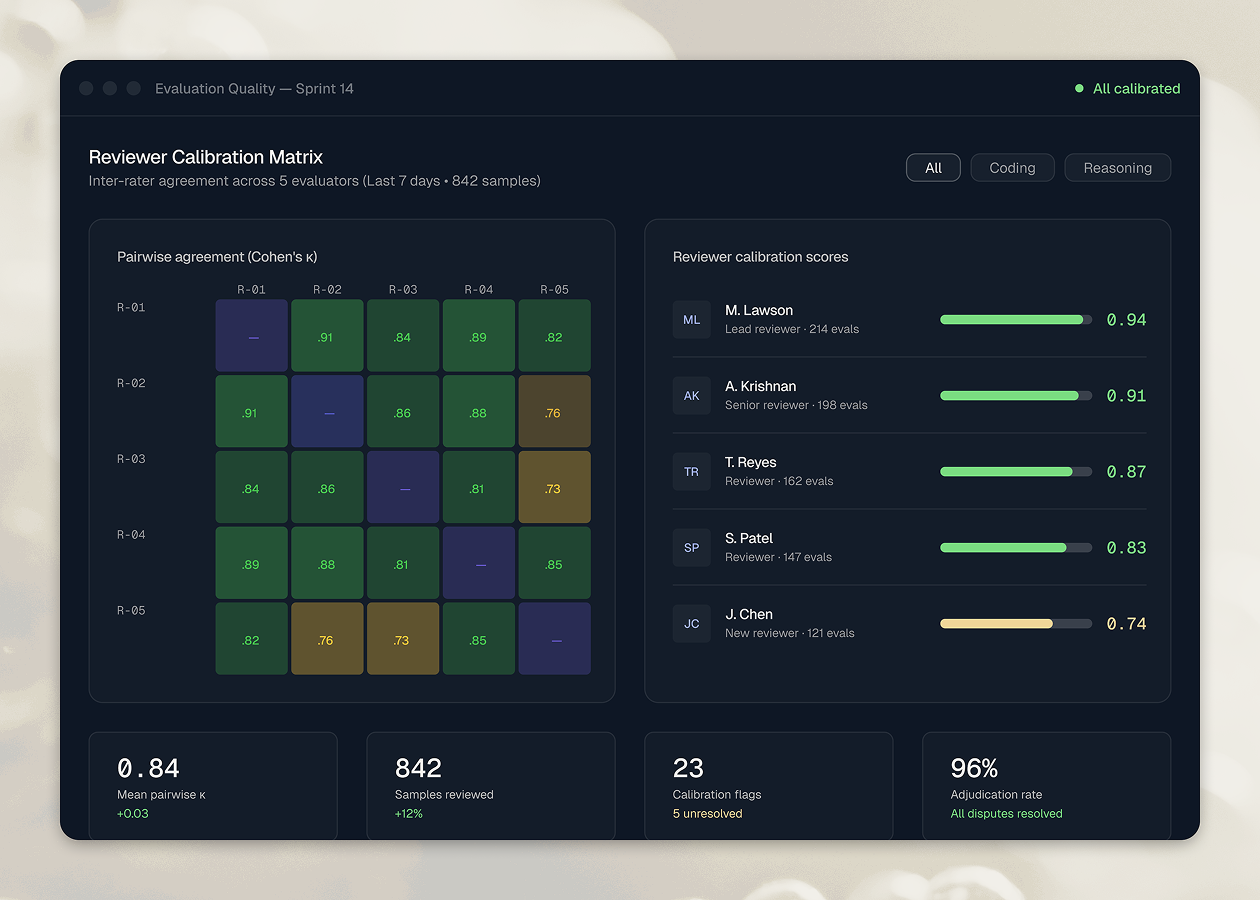Click the R-05 row label

coord(131,610)
